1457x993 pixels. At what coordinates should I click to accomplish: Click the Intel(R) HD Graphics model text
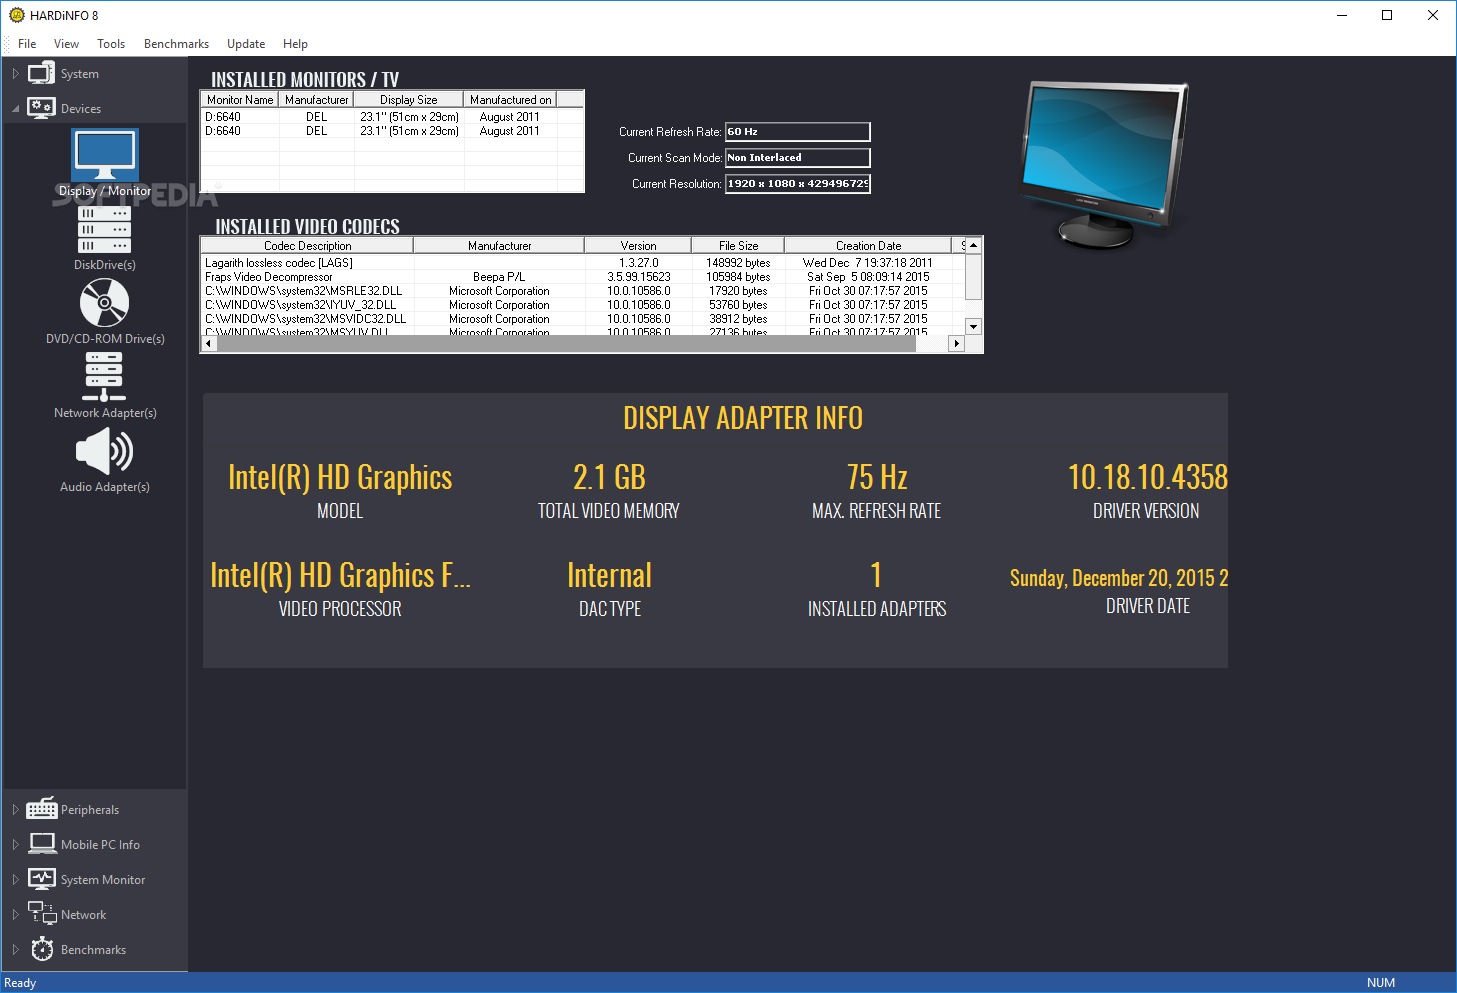(x=340, y=477)
